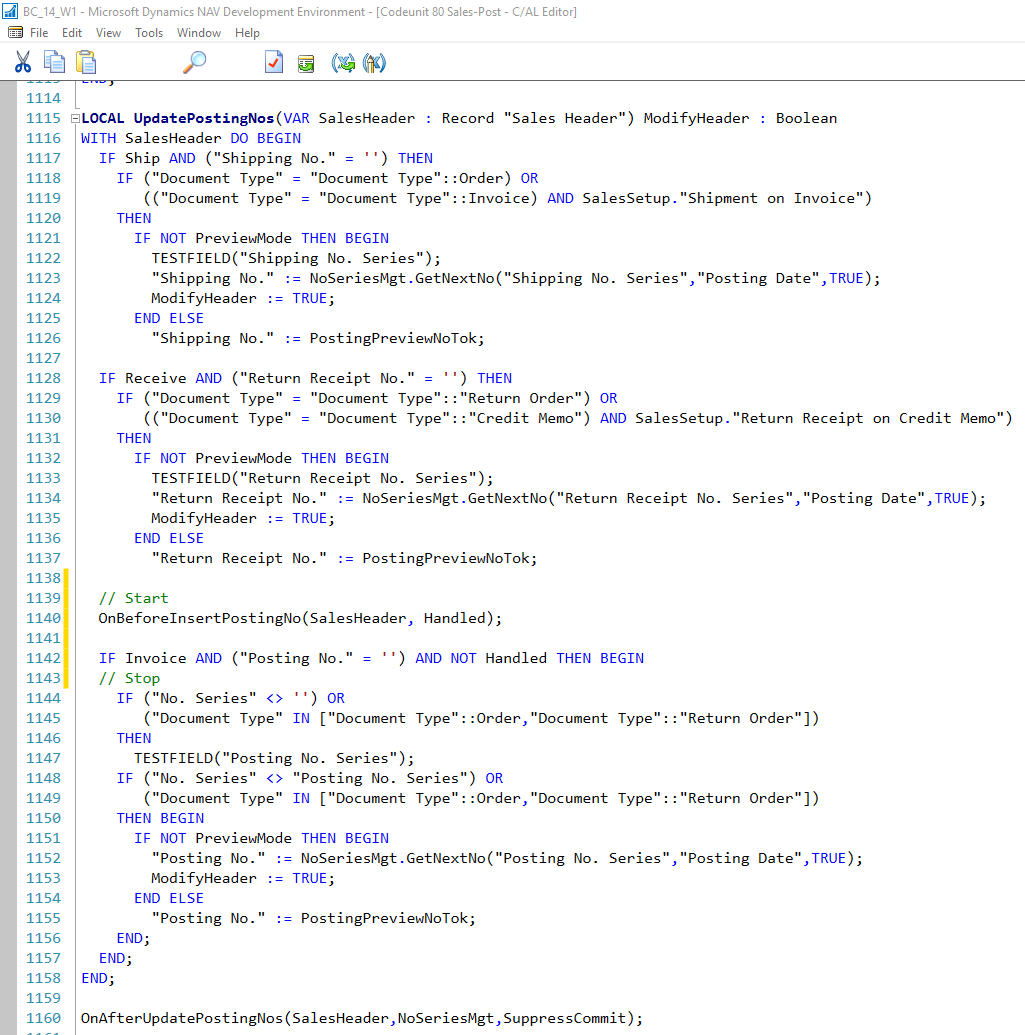Click the small document icon left of the File menu
Image resolution: width=1025 pixels, height=1035 pixels.
(x=15, y=32)
